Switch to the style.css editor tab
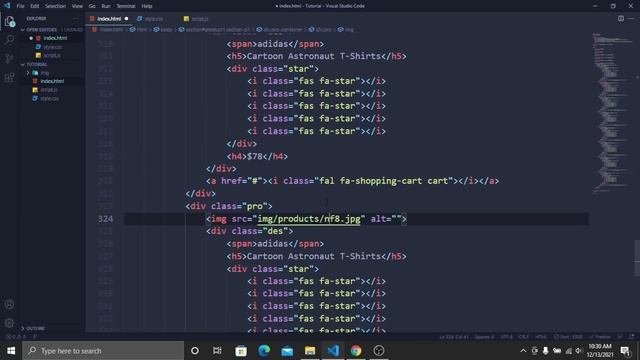640x360 pixels. pyautogui.click(x=154, y=19)
